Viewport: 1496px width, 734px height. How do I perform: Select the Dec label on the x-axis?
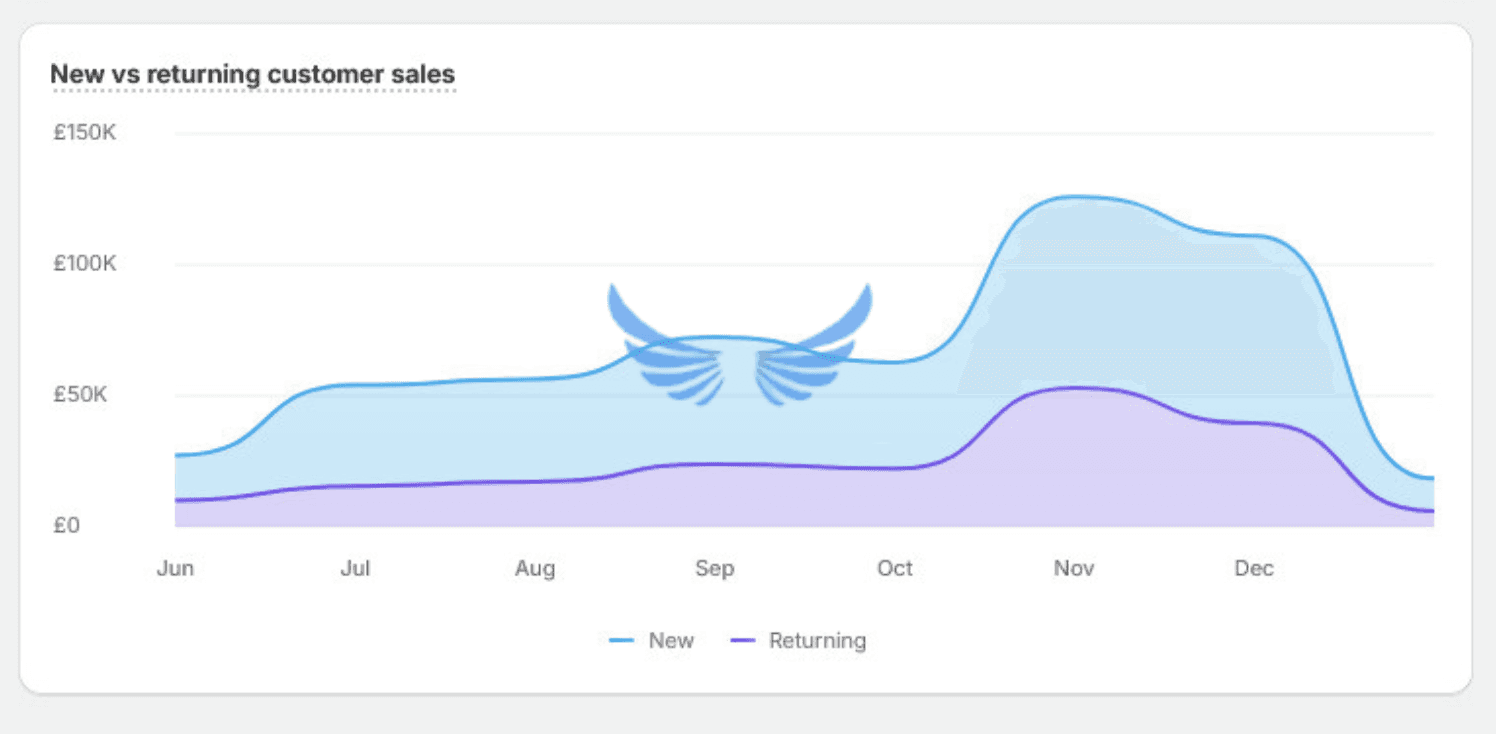coord(1254,569)
